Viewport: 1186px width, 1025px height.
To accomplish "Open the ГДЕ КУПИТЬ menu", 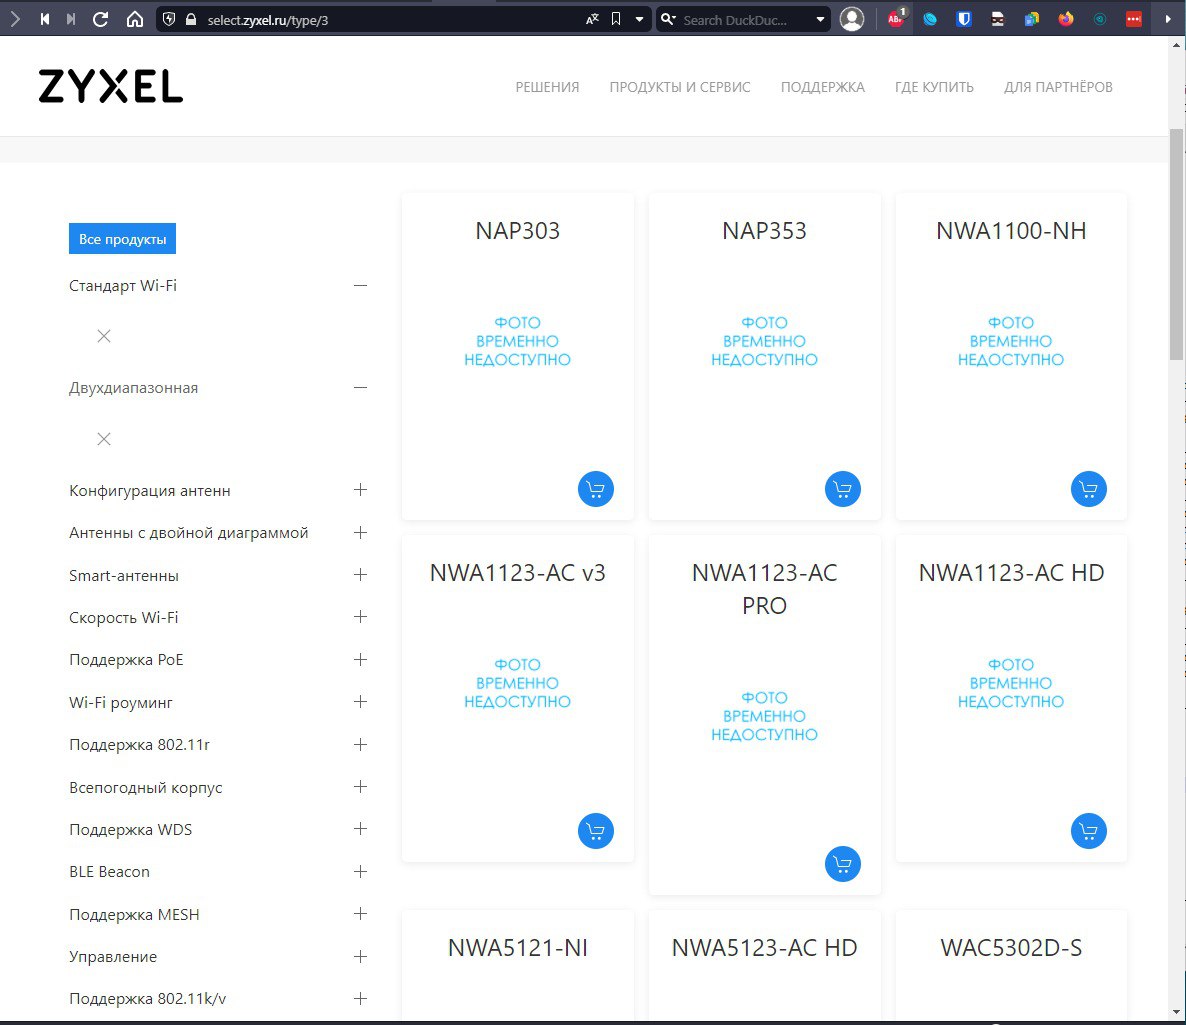I will [934, 87].
